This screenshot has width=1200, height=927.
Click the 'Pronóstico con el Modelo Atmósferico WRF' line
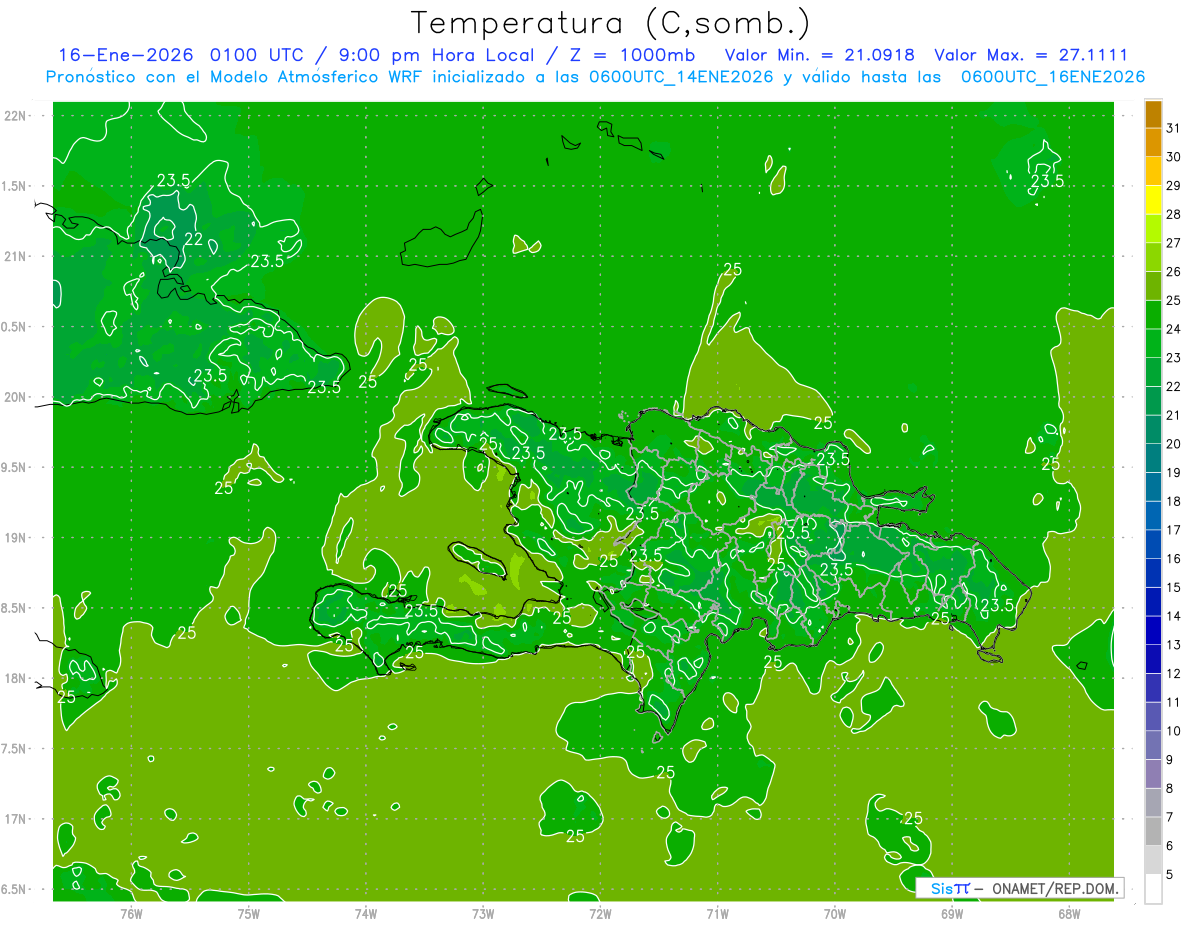[237, 77]
